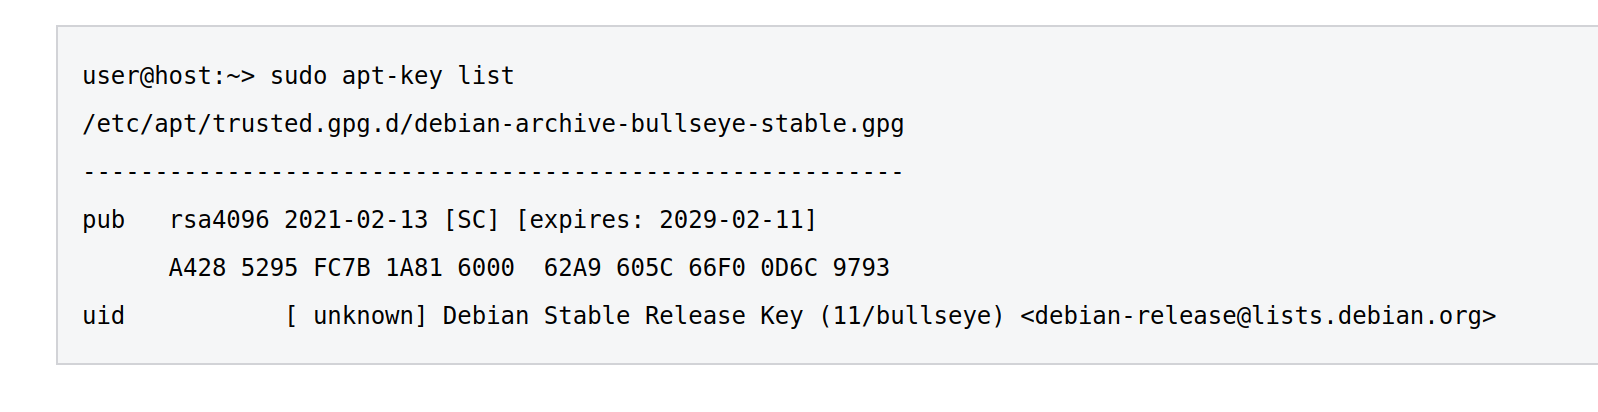Click the fingerprint block A428
This screenshot has height=412, width=1598.
[x=197, y=268]
